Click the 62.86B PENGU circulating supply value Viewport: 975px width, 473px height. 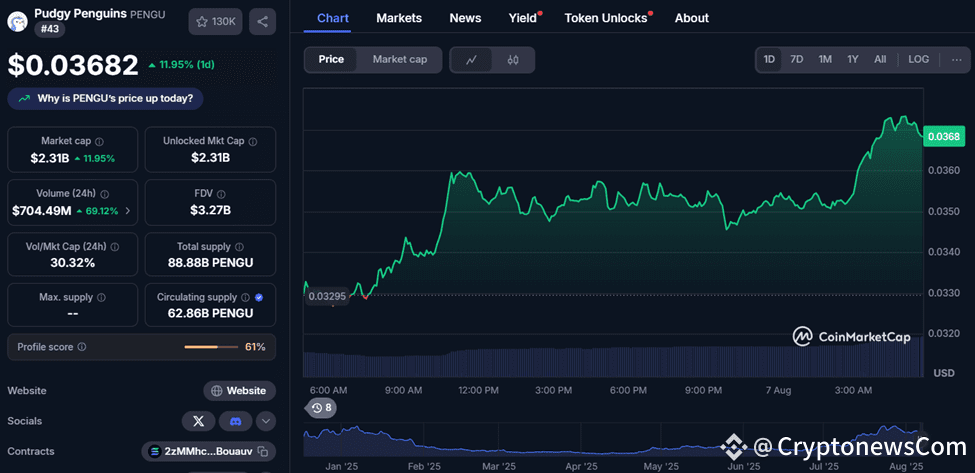[211, 313]
